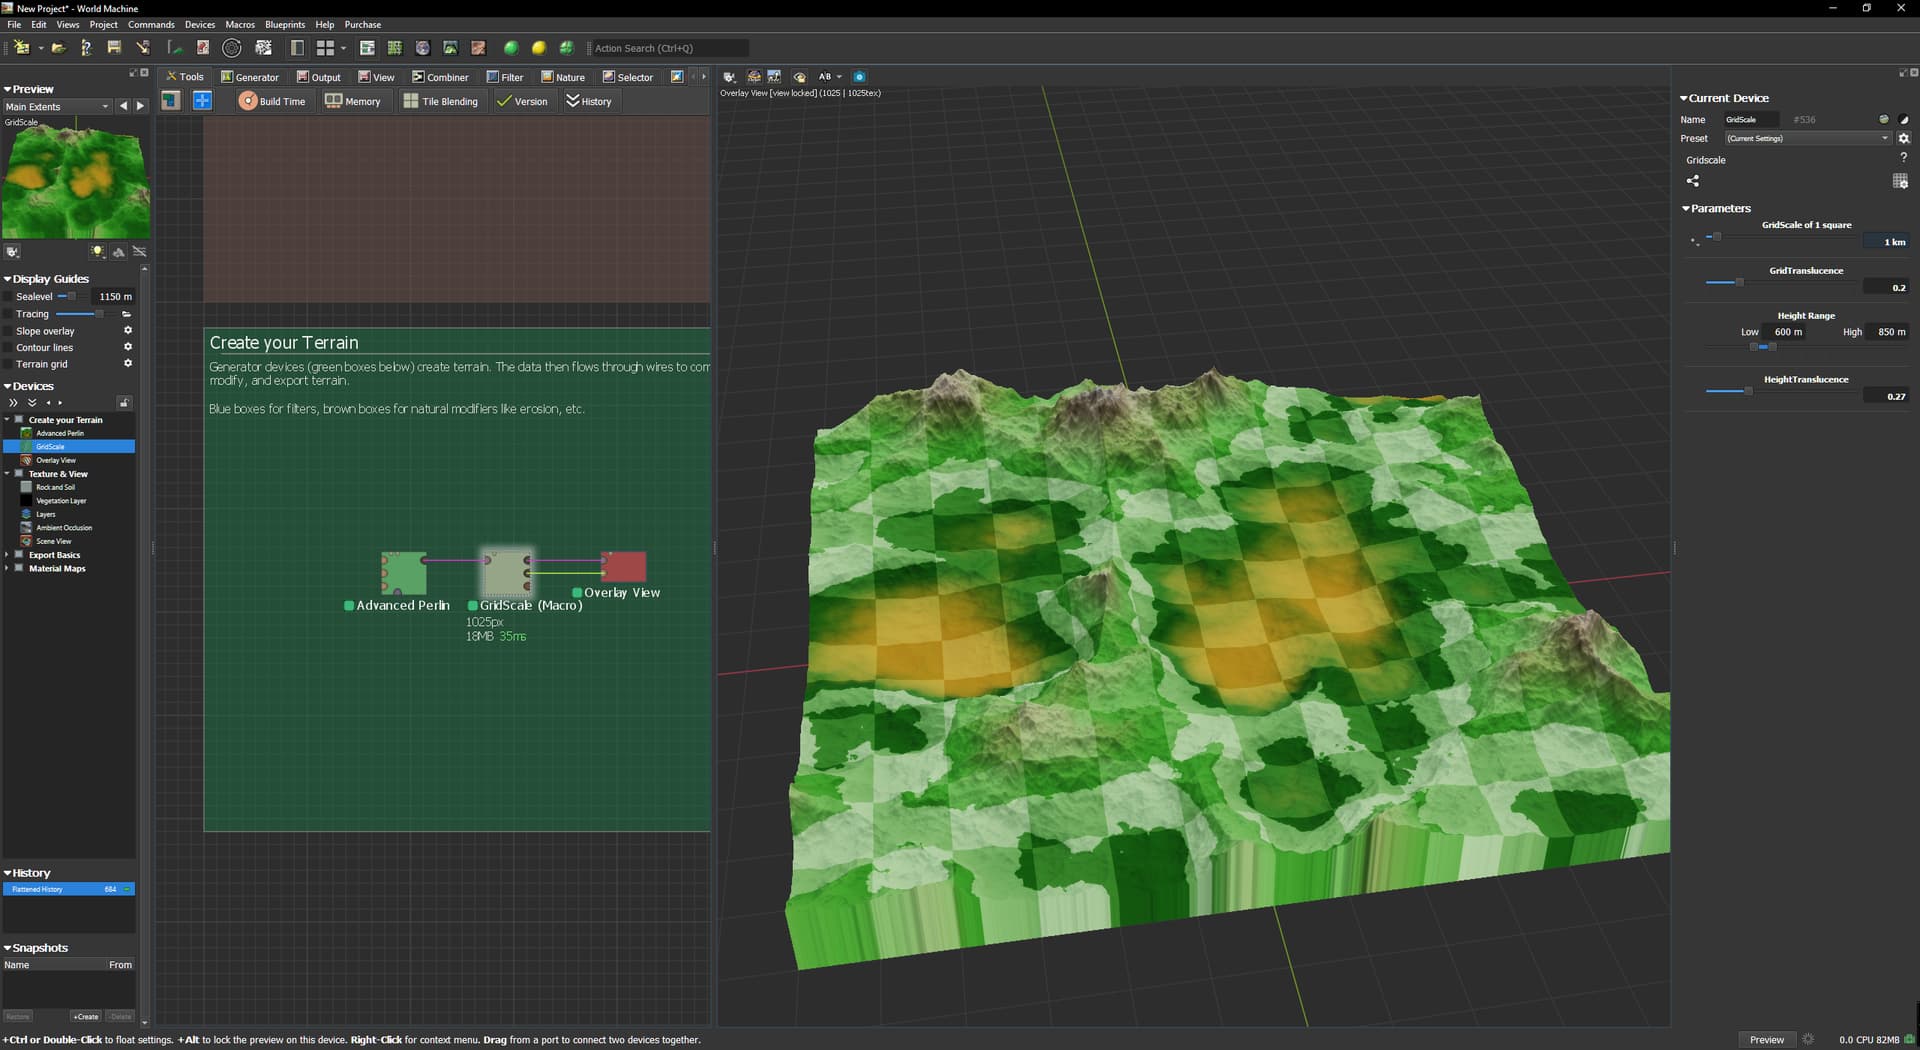Viewport: 1920px width, 1050px height.
Task: Click the Build Time tool button
Action: 272,101
